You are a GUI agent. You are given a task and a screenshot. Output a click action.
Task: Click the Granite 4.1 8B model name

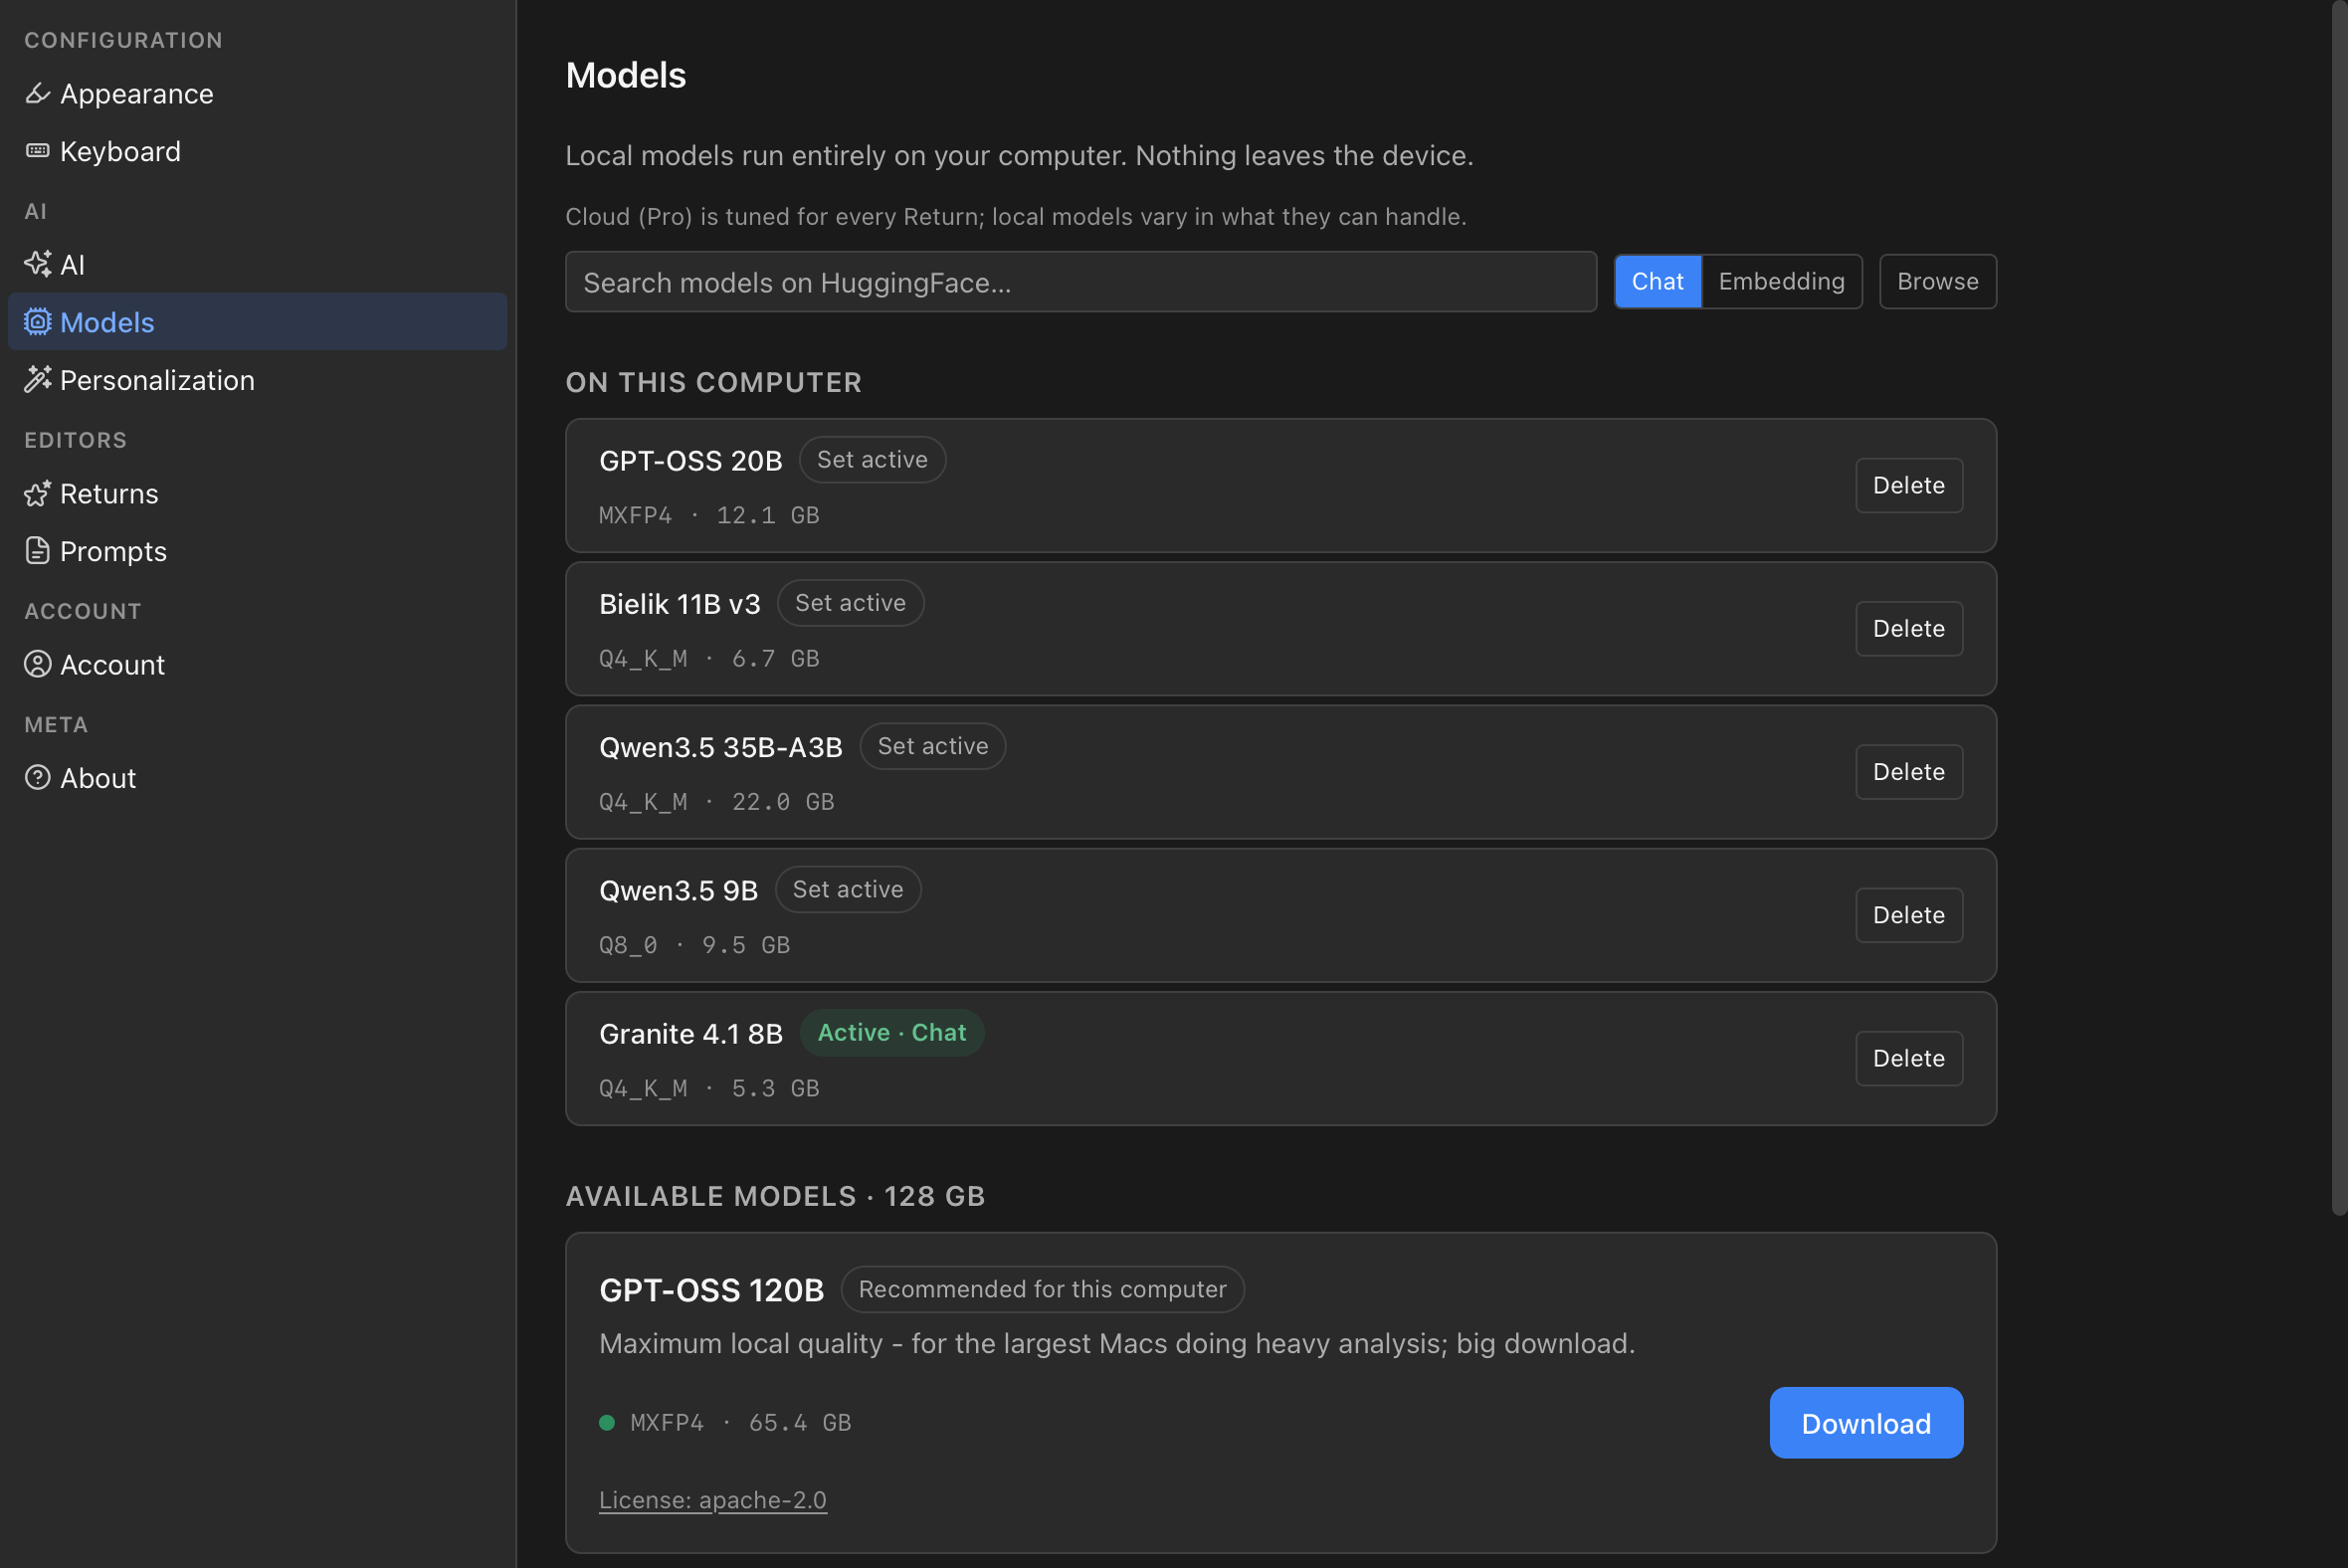(x=691, y=1034)
